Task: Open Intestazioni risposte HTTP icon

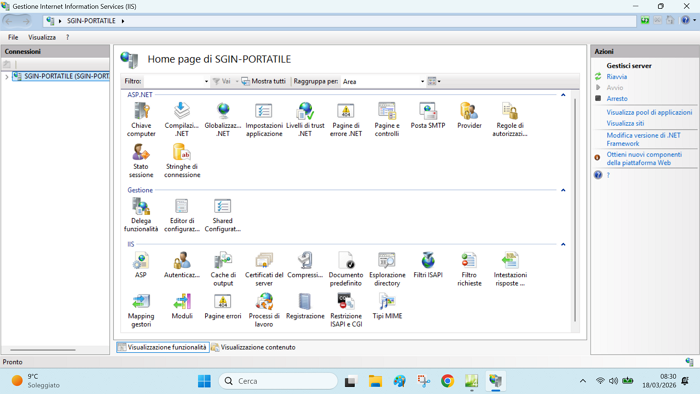Action: click(510, 269)
